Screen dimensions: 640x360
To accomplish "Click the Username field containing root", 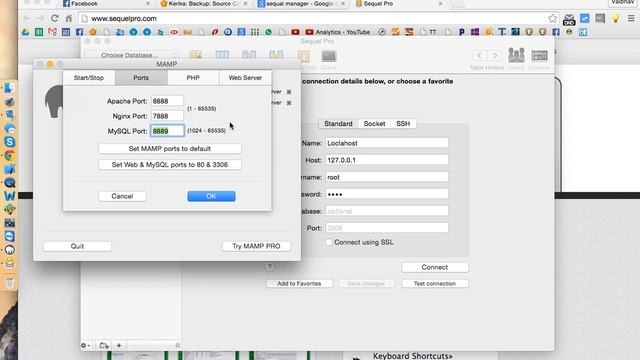I will pyautogui.click(x=387, y=177).
